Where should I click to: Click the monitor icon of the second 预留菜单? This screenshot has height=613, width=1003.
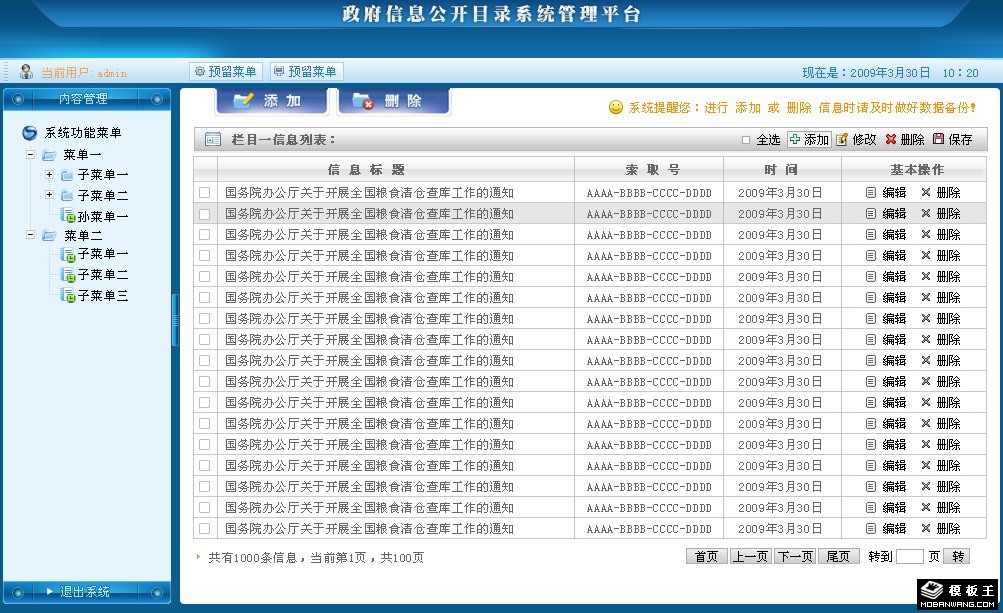coord(279,72)
